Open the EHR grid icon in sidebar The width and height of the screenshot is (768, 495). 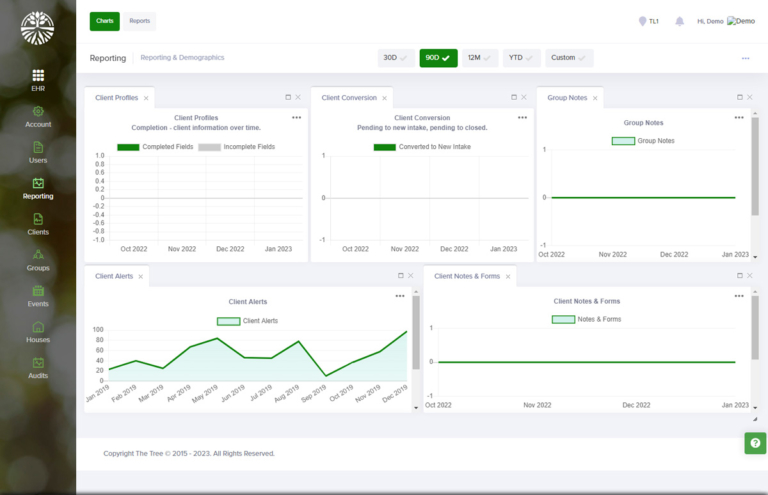pos(38,75)
